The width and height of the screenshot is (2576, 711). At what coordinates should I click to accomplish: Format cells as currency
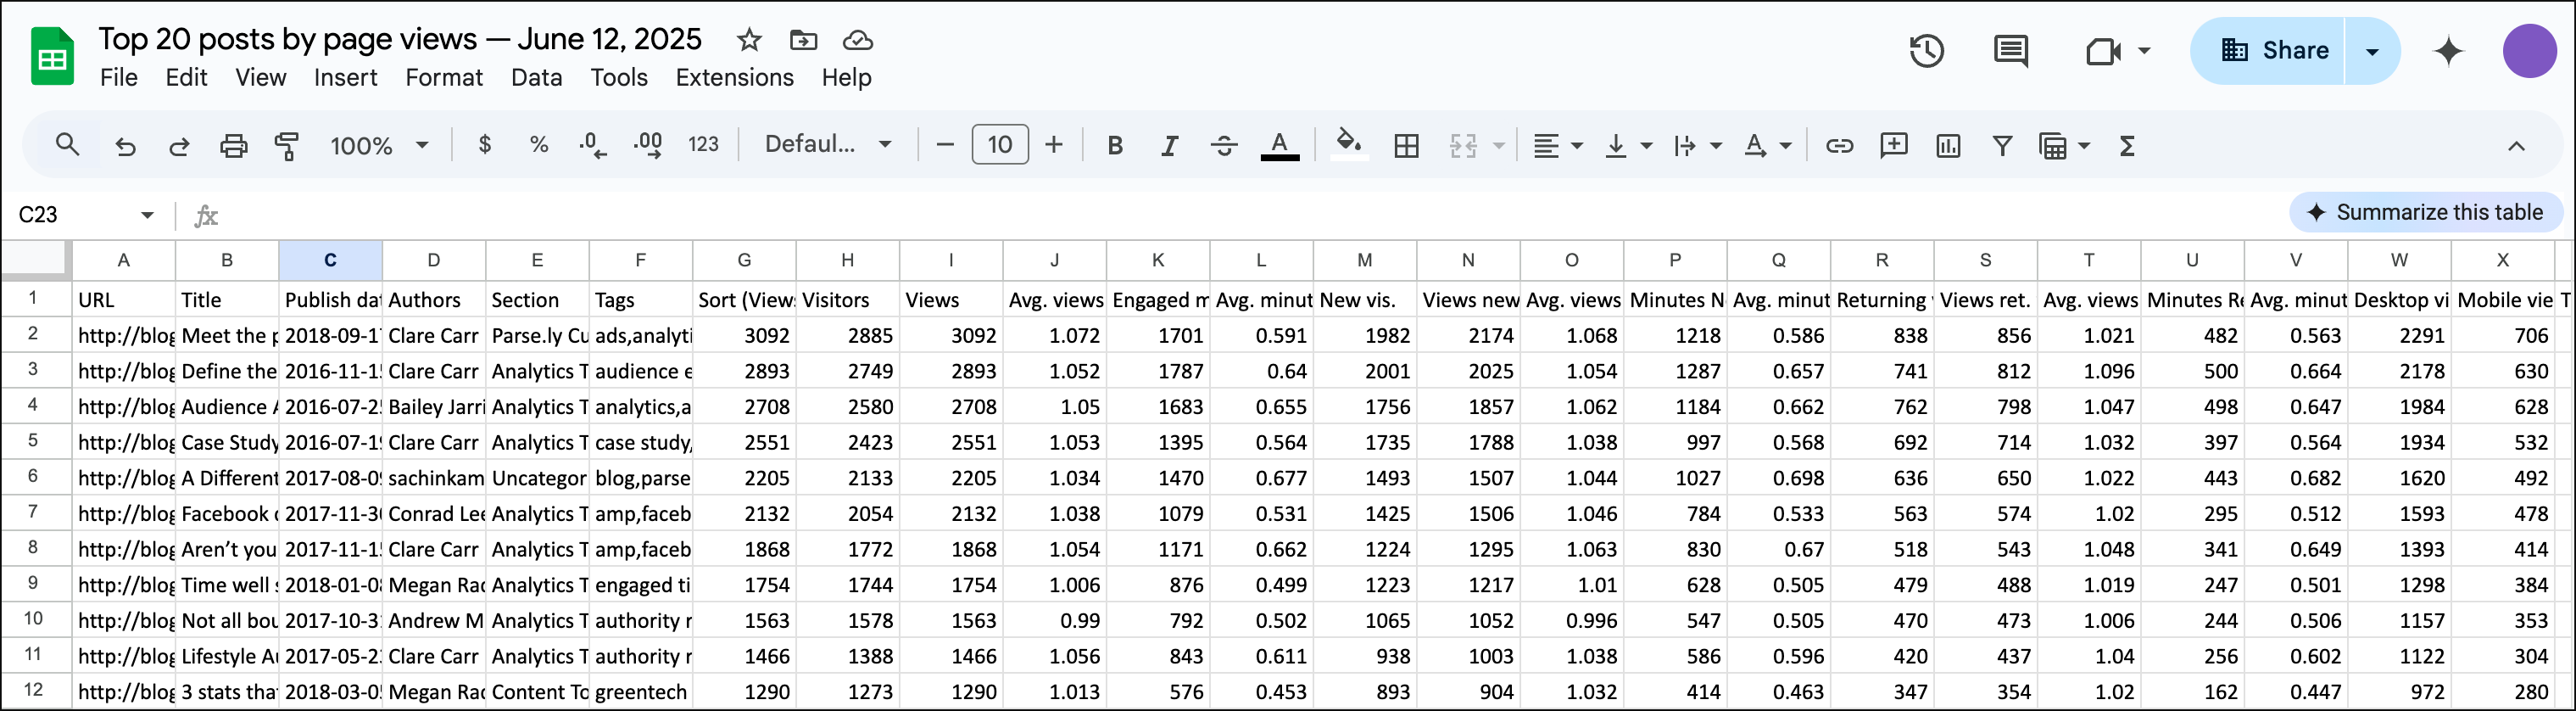[x=485, y=145]
